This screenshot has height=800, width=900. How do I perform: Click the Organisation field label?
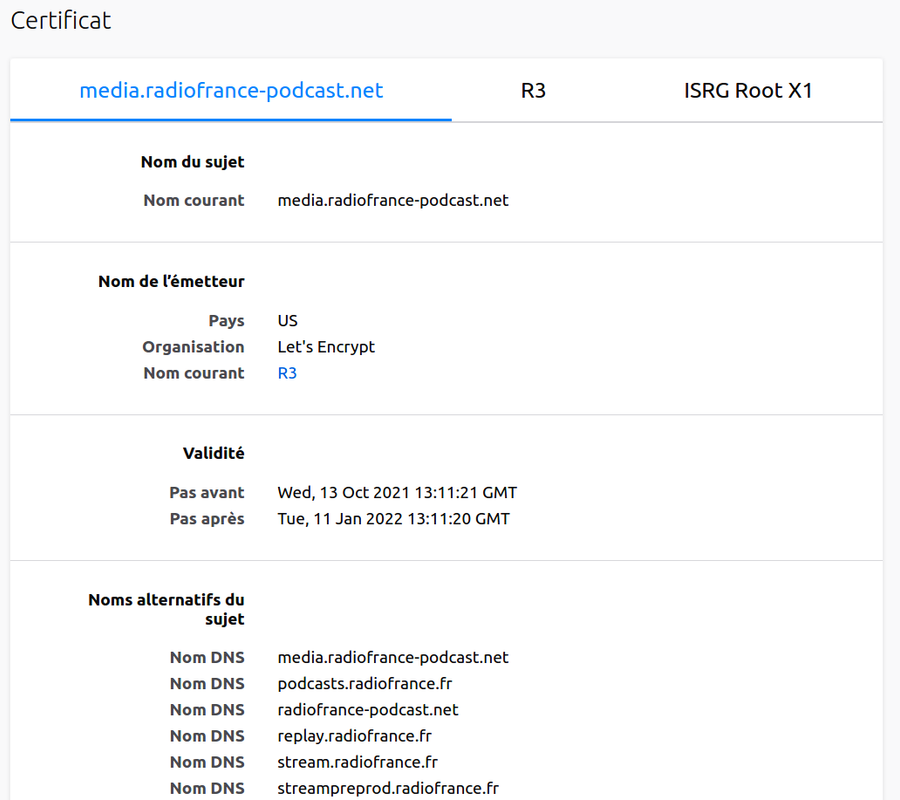coord(193,347)
